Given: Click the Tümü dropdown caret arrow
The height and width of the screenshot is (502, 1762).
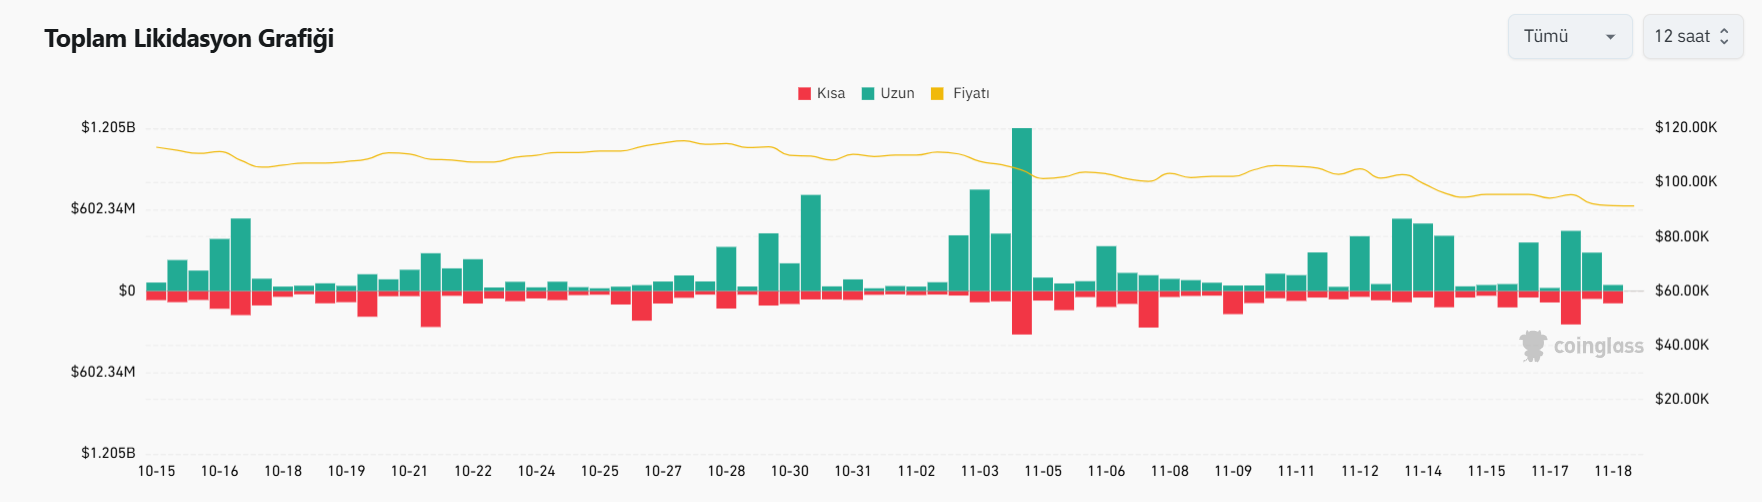Looking at the screenshot, I should (1610, 37).
